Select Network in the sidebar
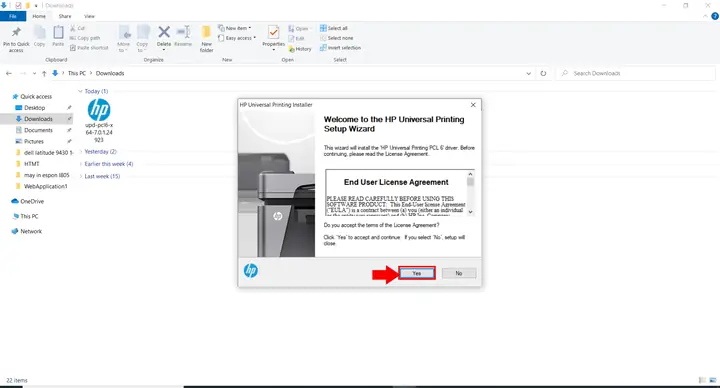This screenshot has width=720, height=388. [x=27, y=231]
